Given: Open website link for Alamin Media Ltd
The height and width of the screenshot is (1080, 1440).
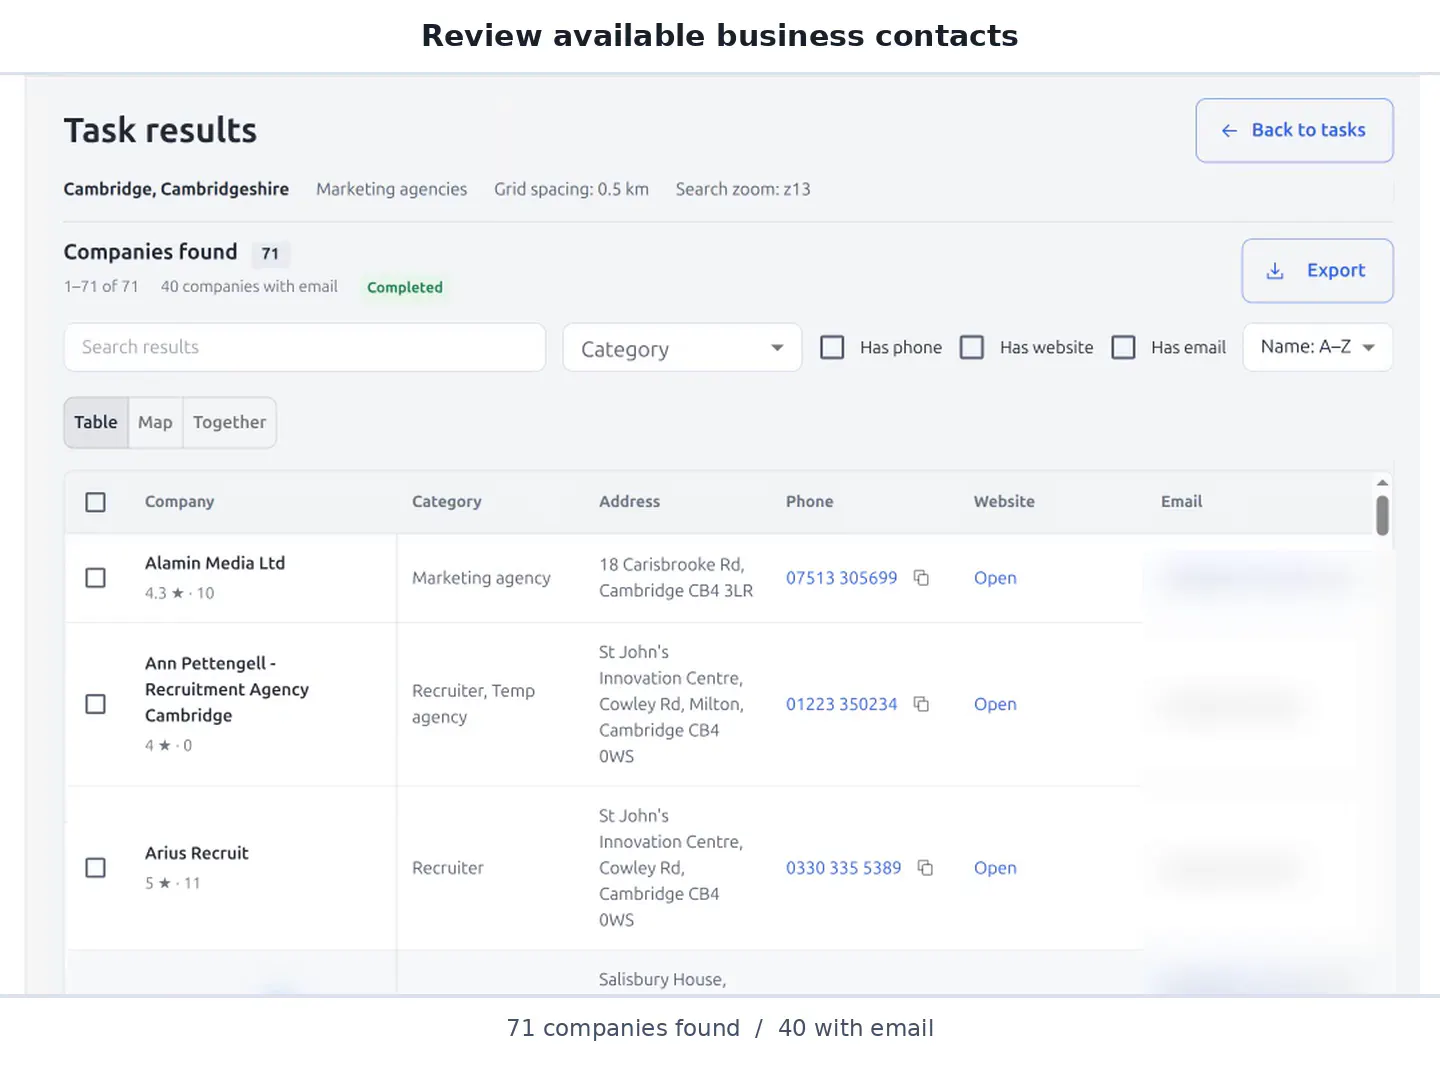Looking at the screenshot, I should [995, 578].
